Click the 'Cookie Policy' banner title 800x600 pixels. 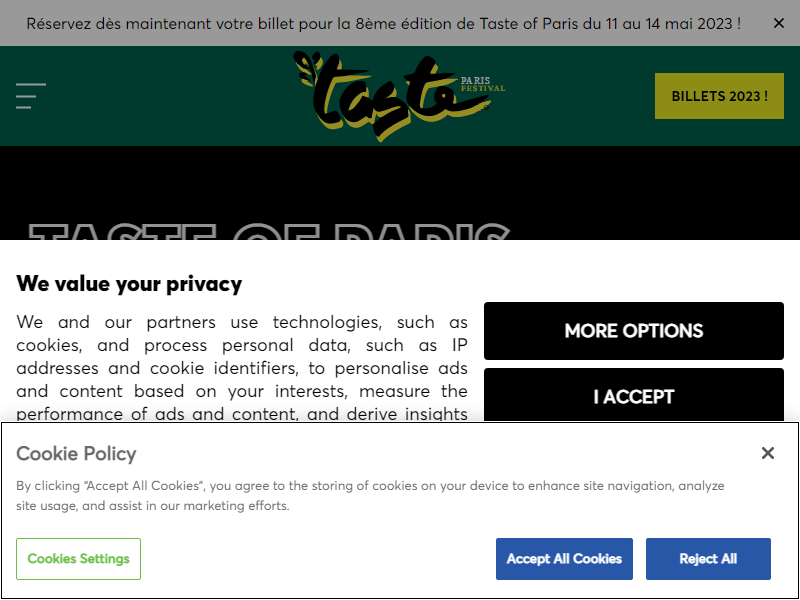[76, 453]
